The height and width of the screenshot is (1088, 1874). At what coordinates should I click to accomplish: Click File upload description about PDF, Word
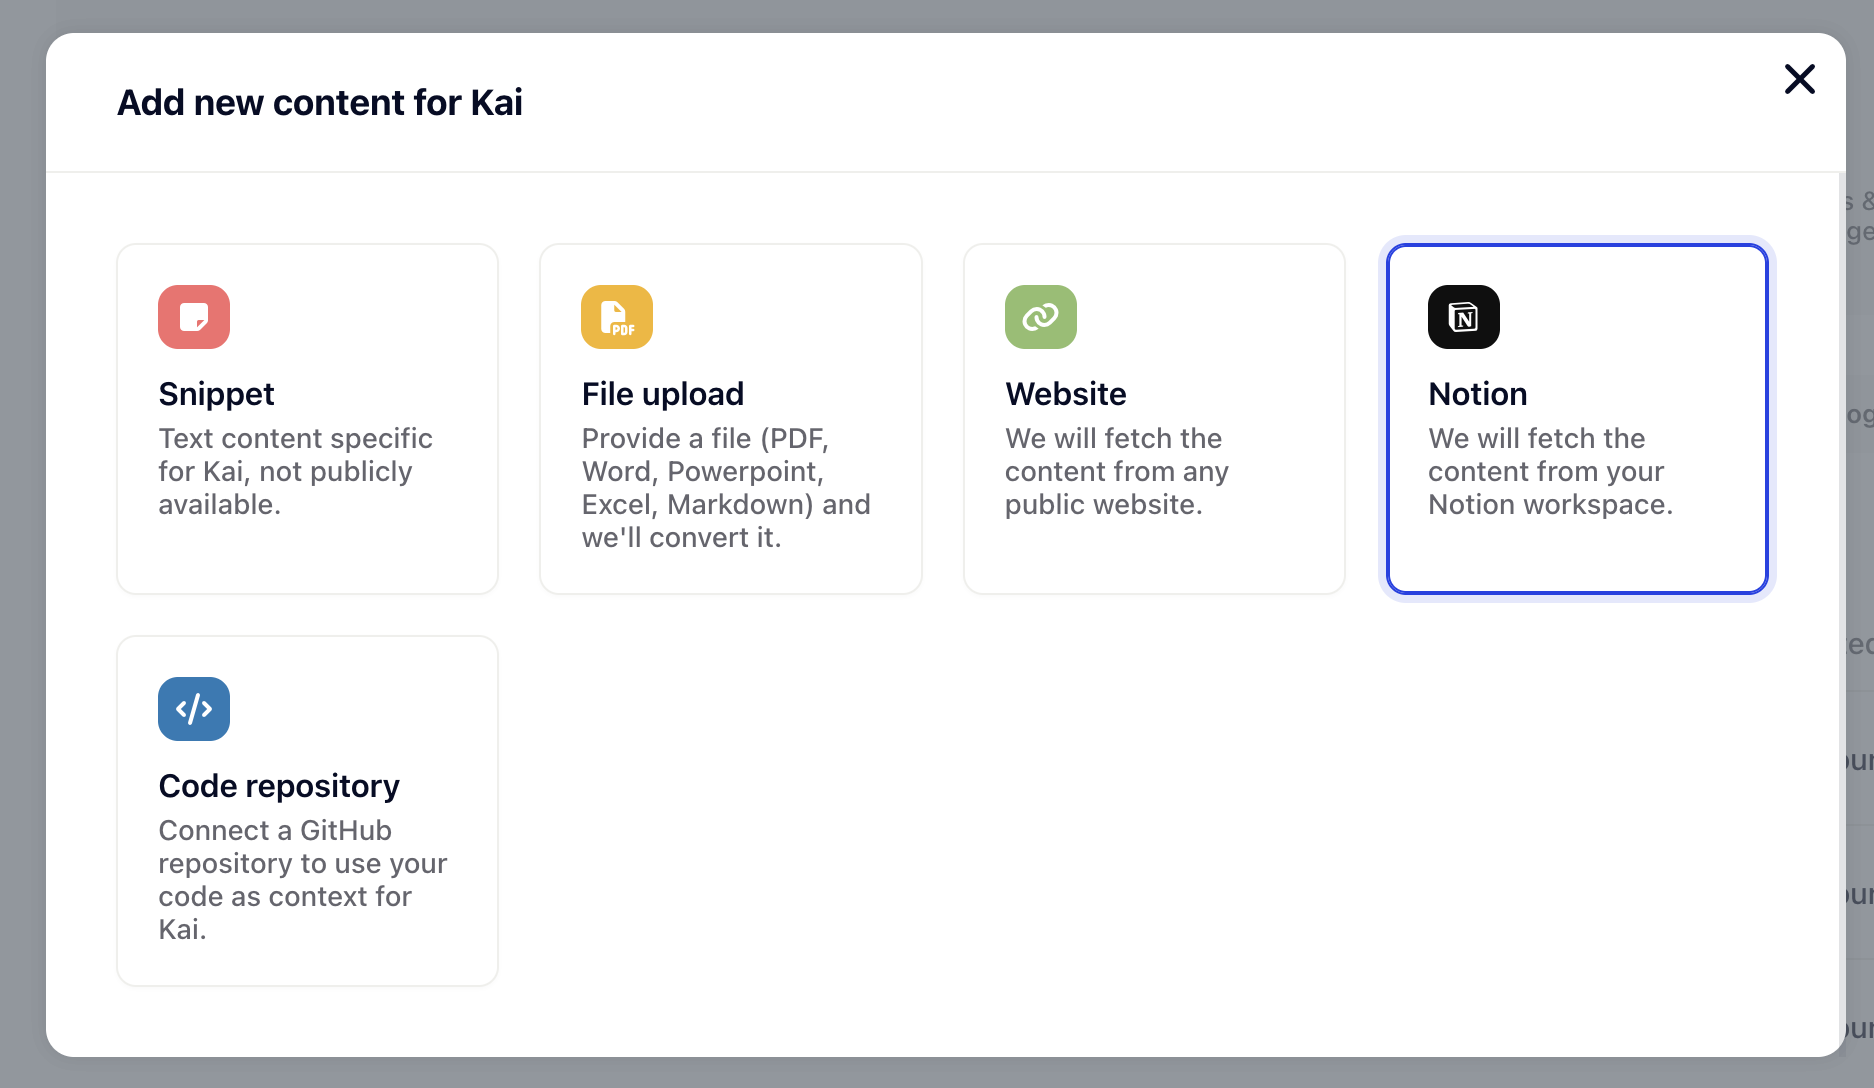726,488
